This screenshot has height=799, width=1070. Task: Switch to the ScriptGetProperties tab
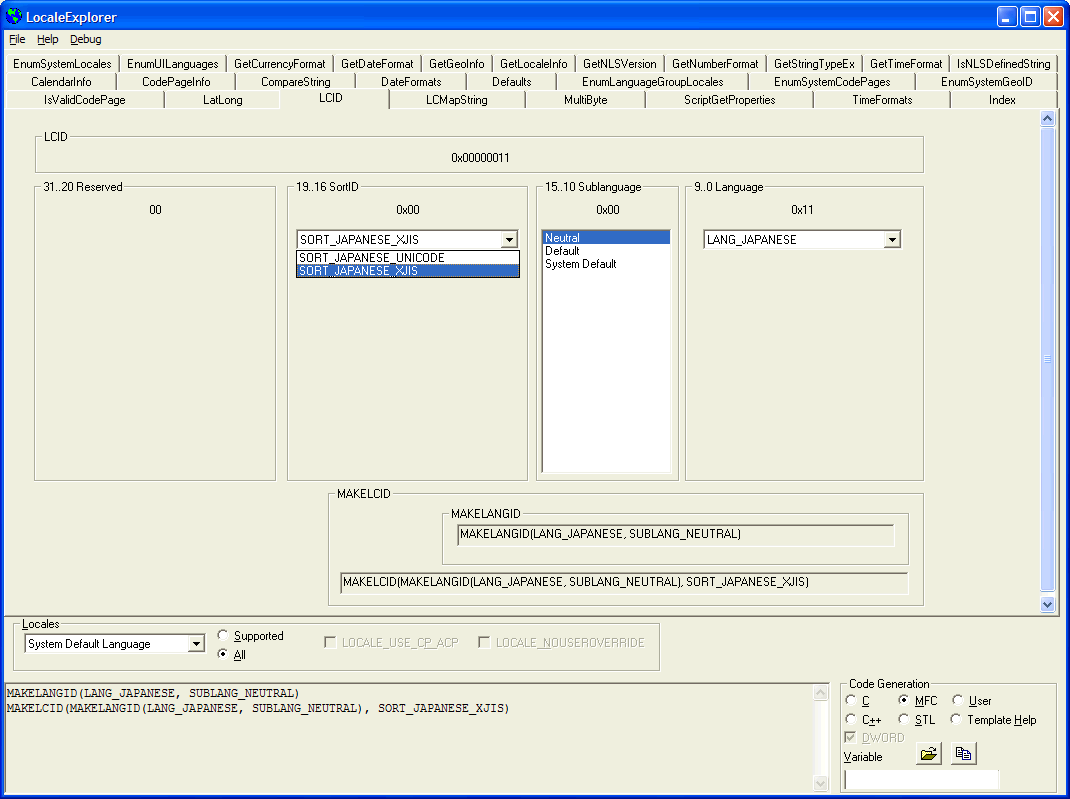click(x=729, y=100)
